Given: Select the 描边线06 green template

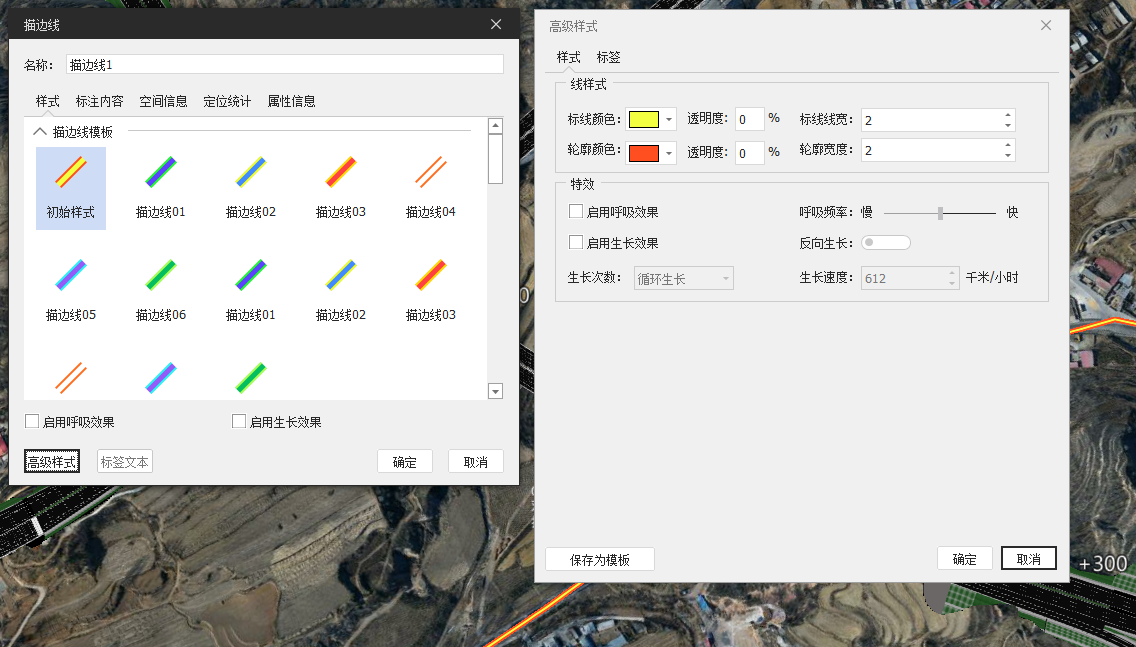Looking at the screenshot, I should [160, 276].
